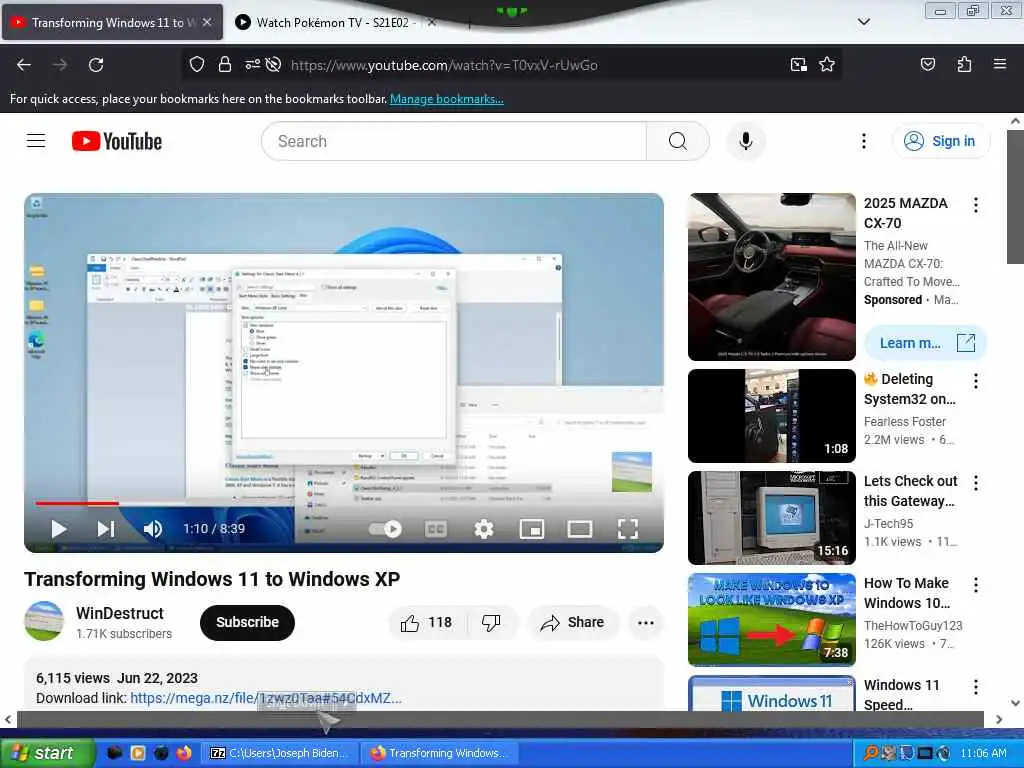Open options for Lets Check out this Gateway video

976,483
